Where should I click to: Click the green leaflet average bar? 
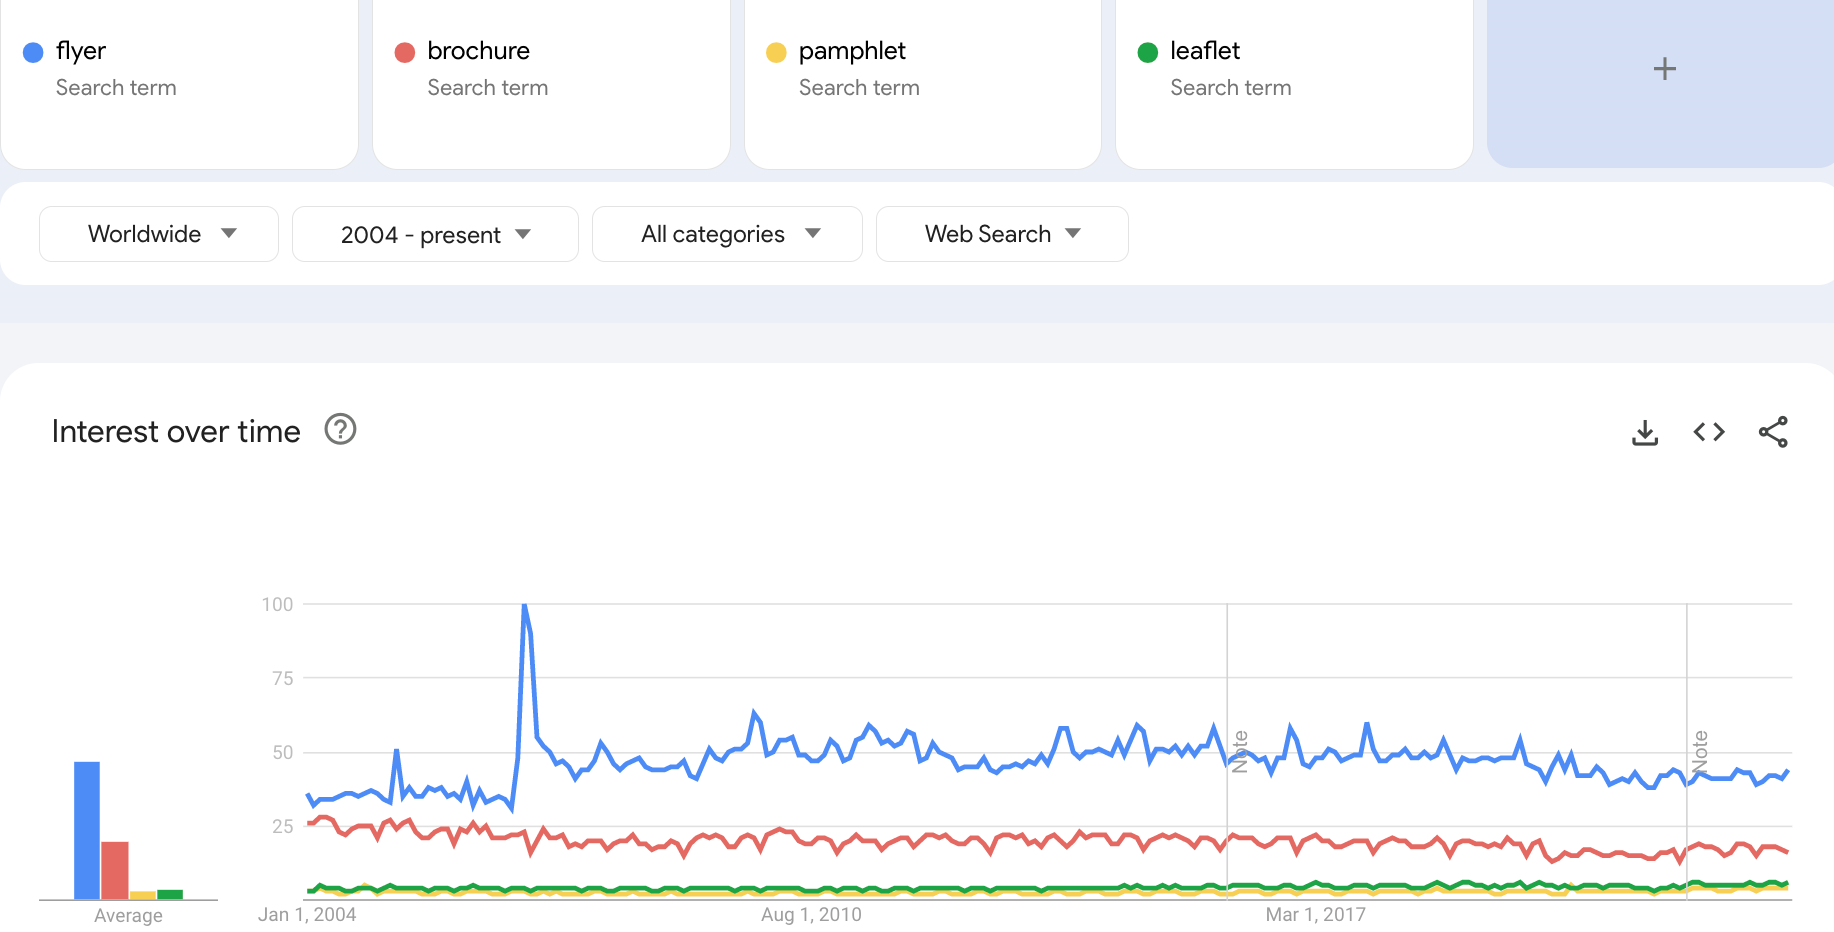point(170,895)
